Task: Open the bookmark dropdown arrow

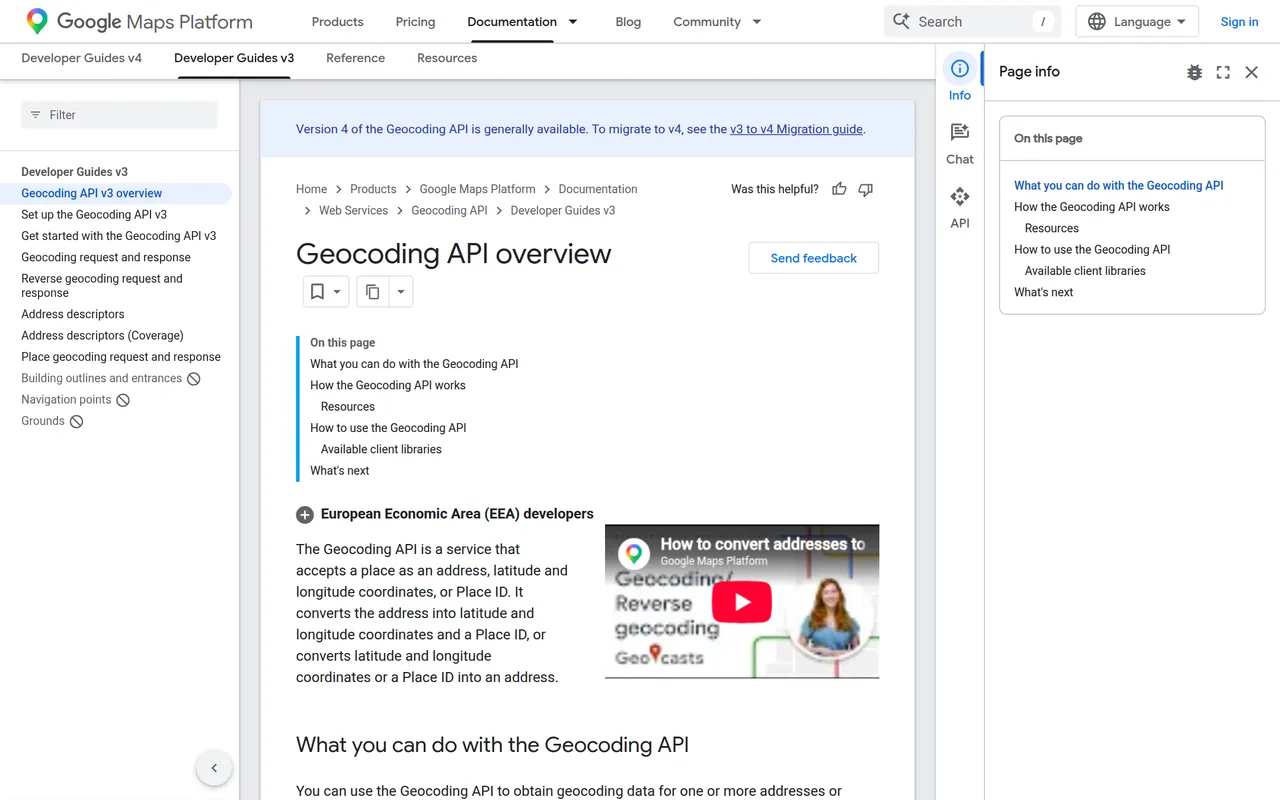Action: (x=337, y=292)
